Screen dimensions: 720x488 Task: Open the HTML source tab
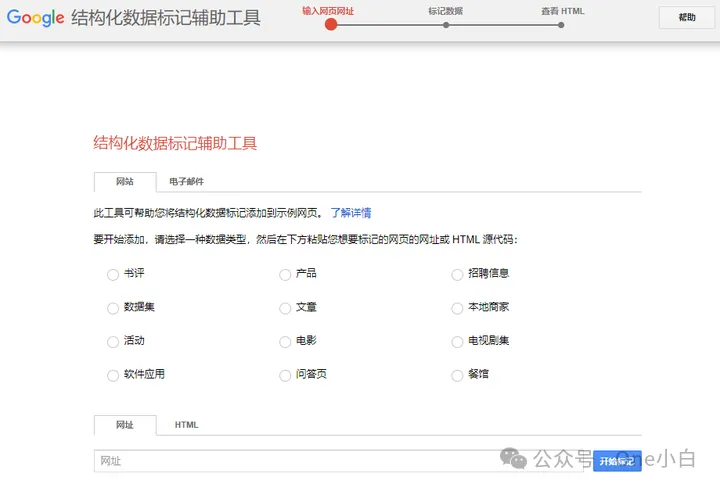click(x=186, y=425)
